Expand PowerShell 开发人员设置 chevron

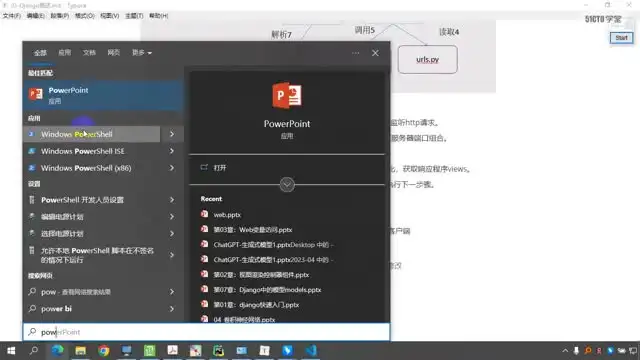point(172,200)
